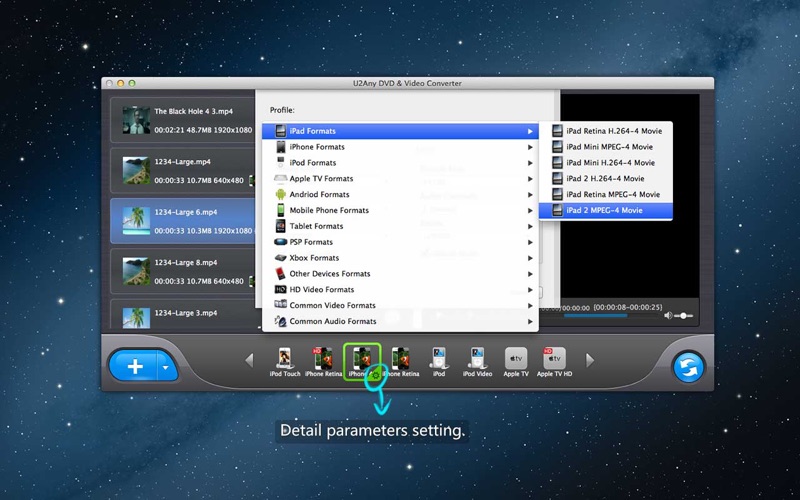Image resolution: width=800 pixels, height=500 pixels.
Task: Open the green gear on the selected preset
Action: coord(376,375)
